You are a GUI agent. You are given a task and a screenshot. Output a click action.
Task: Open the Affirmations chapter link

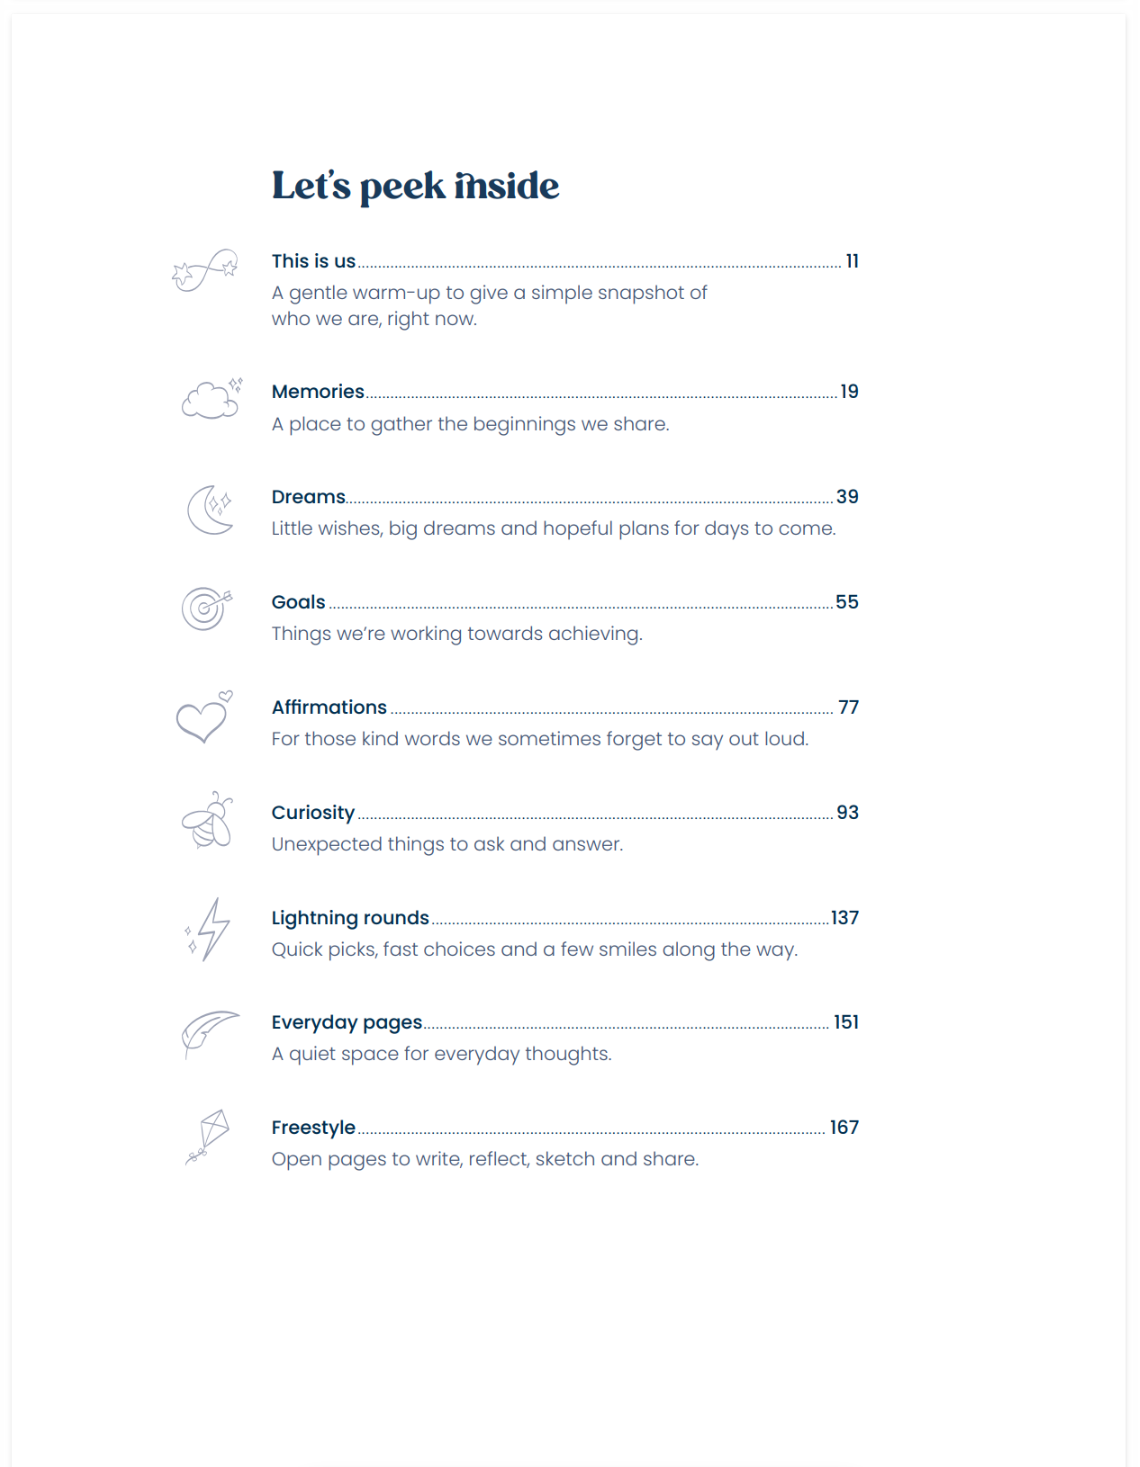[329, 707]
